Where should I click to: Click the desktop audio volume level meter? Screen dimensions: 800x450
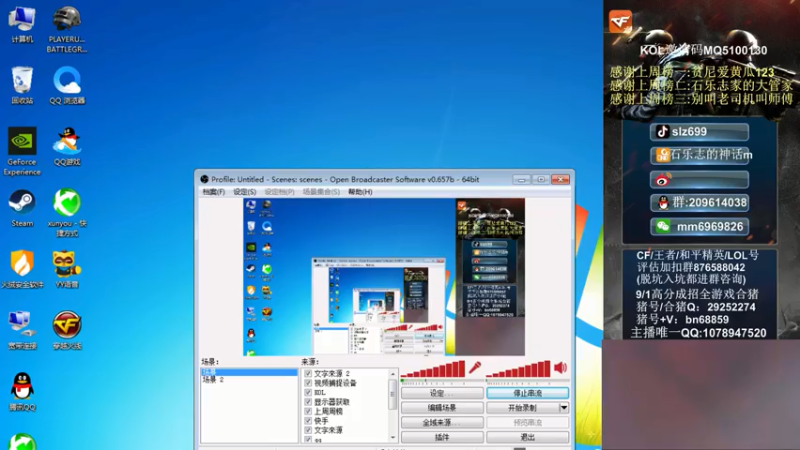click(519, 369)
